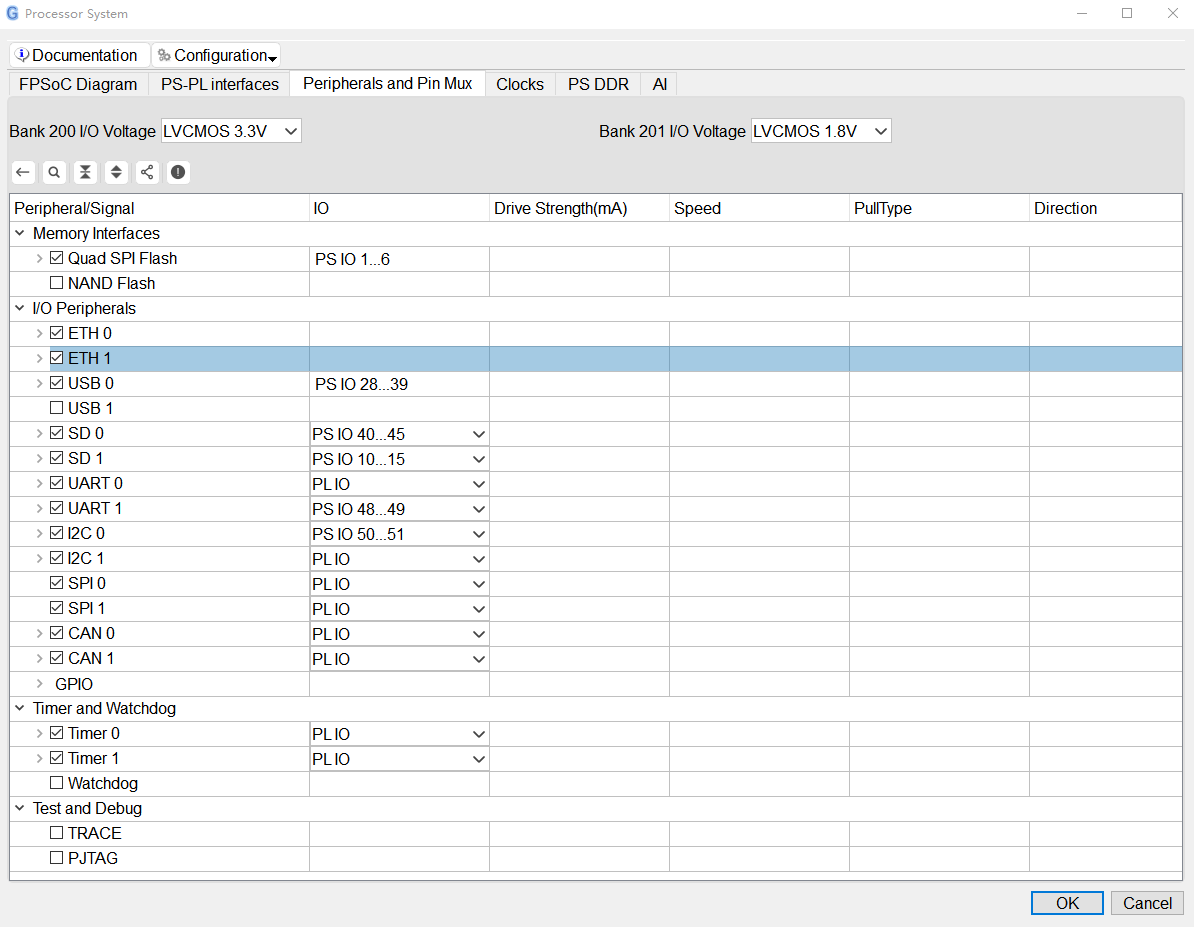Open the Timer 0 IO dropdown
This screenshot has width=1194, height=927.
click(399, 734)
